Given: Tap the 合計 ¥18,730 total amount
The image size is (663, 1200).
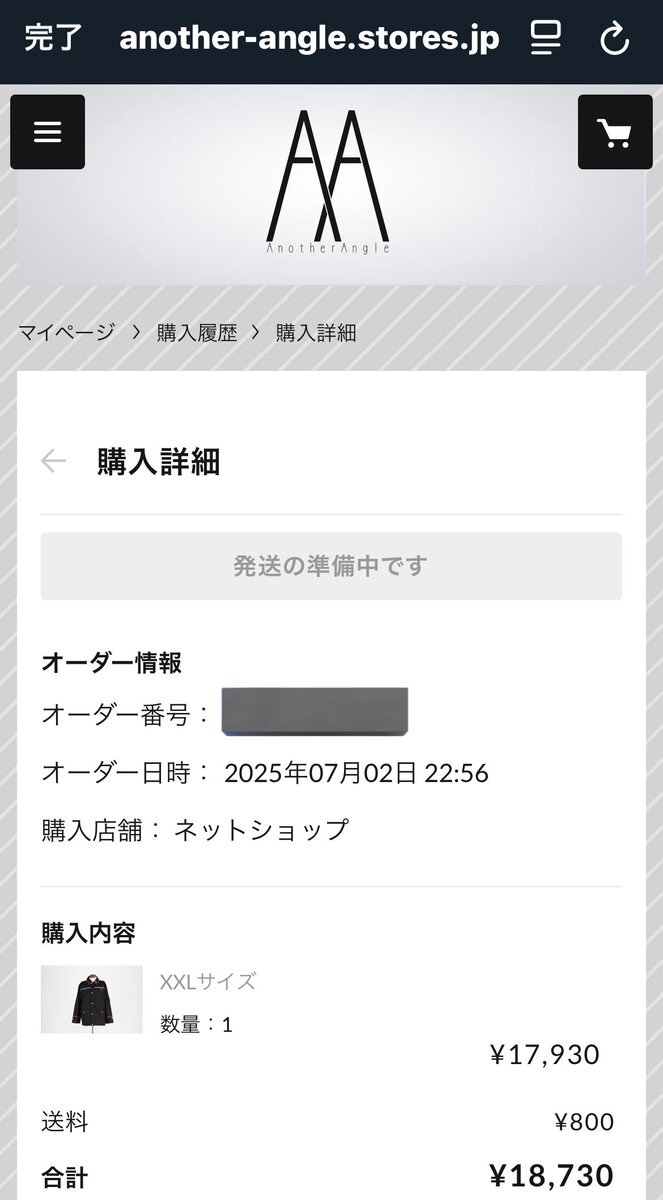Looking at the screenshot, I should [551, 1176].
